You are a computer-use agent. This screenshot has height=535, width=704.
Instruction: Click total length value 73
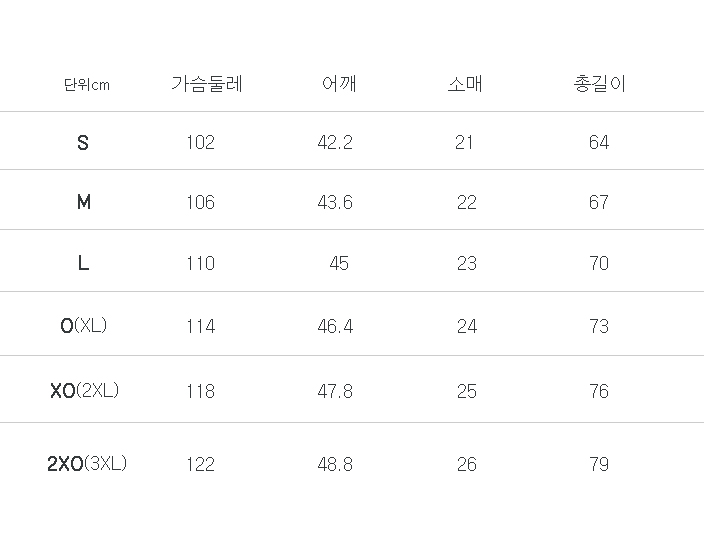click(x=599, y=327)
